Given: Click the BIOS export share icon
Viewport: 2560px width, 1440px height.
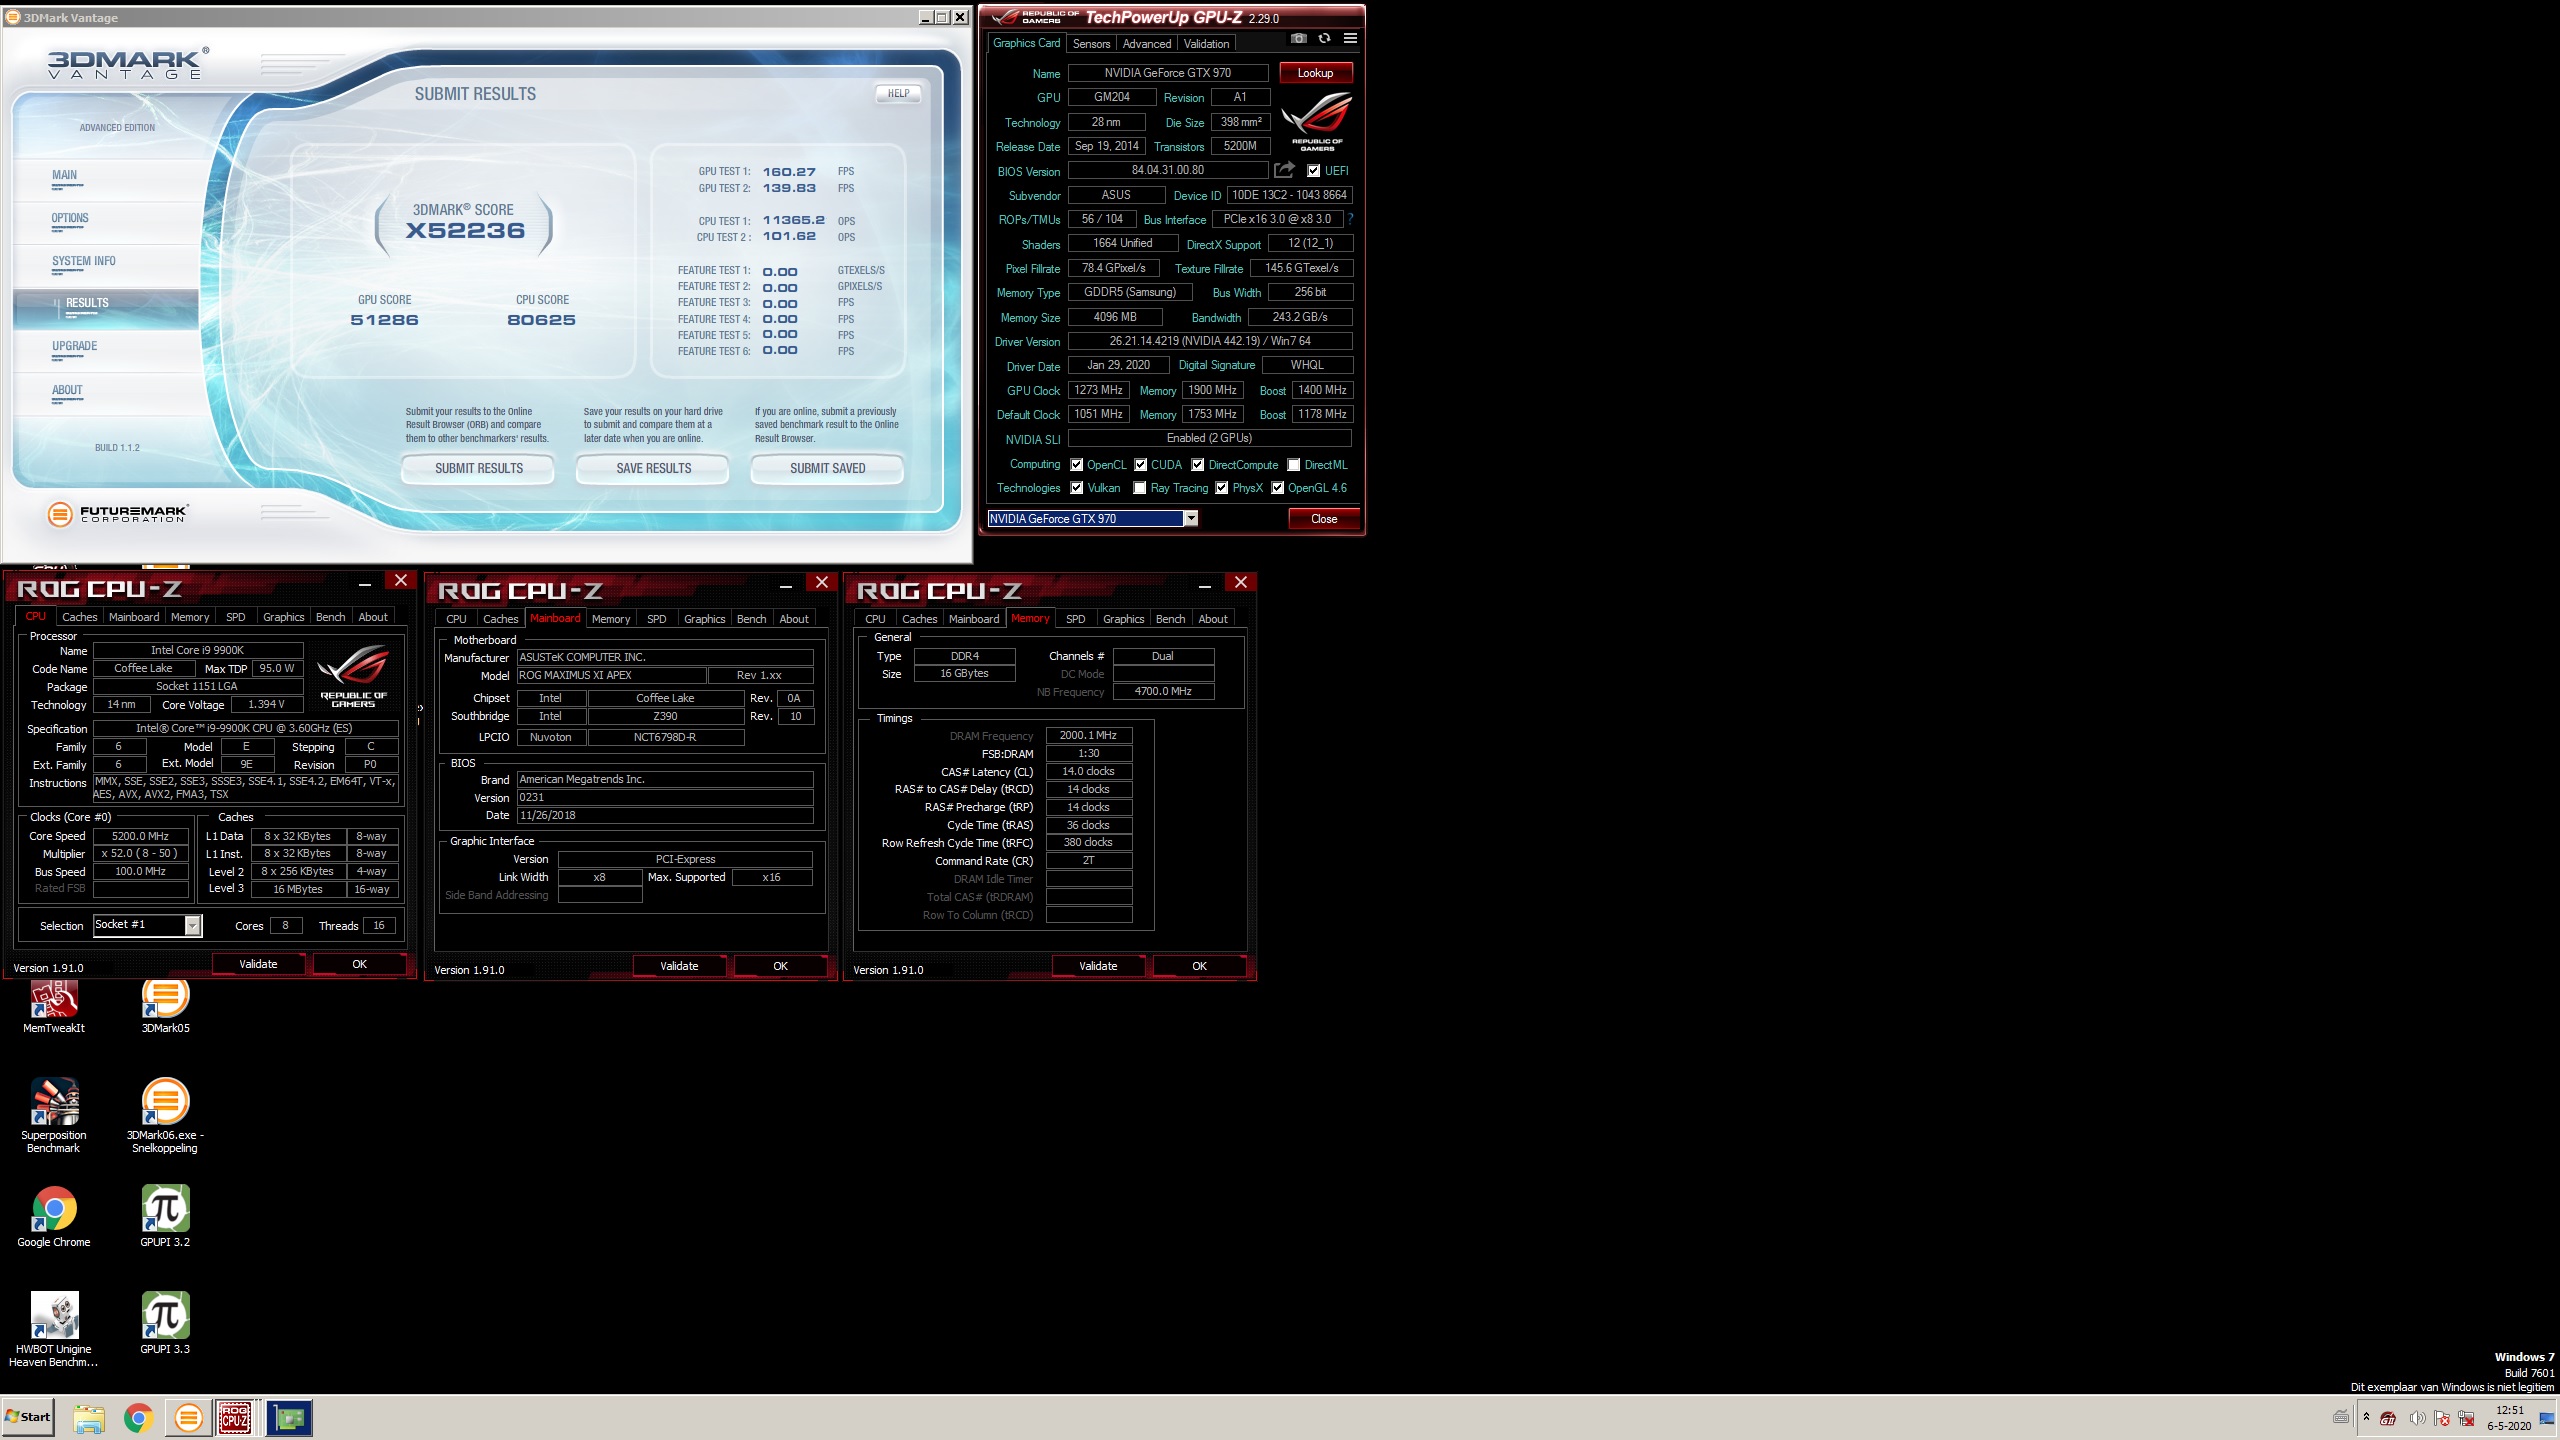Looking at the screenshot, I should [1284, 170].
